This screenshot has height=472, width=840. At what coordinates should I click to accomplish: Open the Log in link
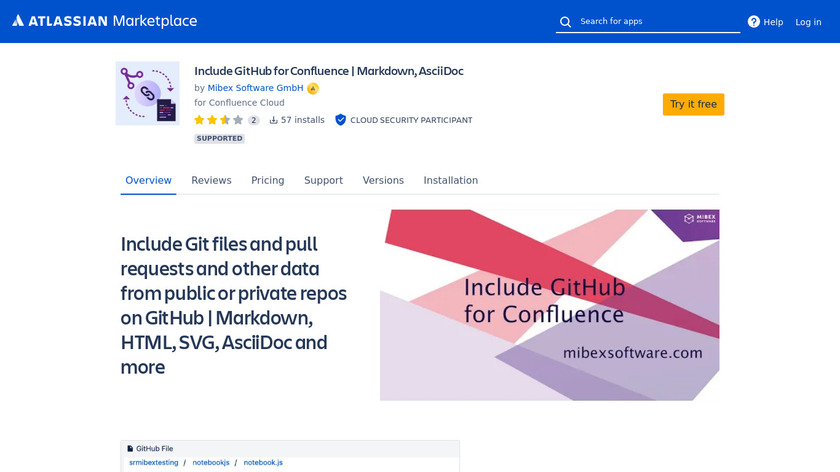808,22
